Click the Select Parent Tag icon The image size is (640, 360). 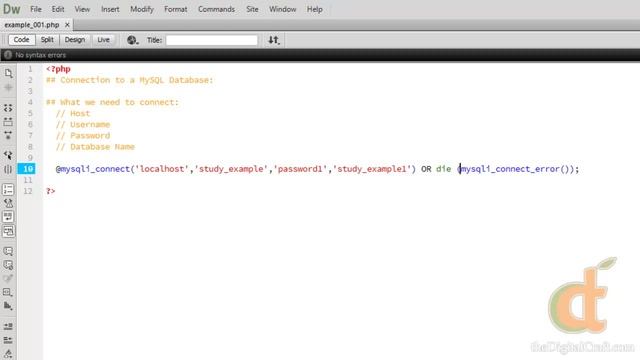click(x=8, y=155)
